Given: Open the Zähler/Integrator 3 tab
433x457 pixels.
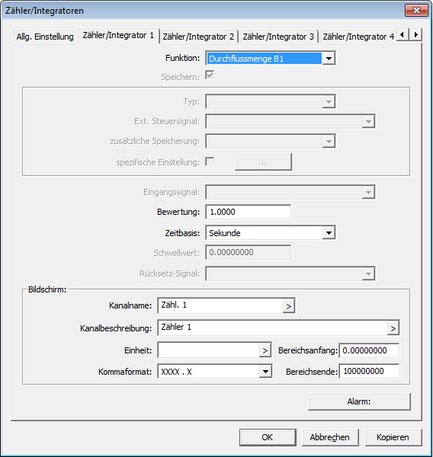Looking at the screenshot, I should click(x=278, y=37).
